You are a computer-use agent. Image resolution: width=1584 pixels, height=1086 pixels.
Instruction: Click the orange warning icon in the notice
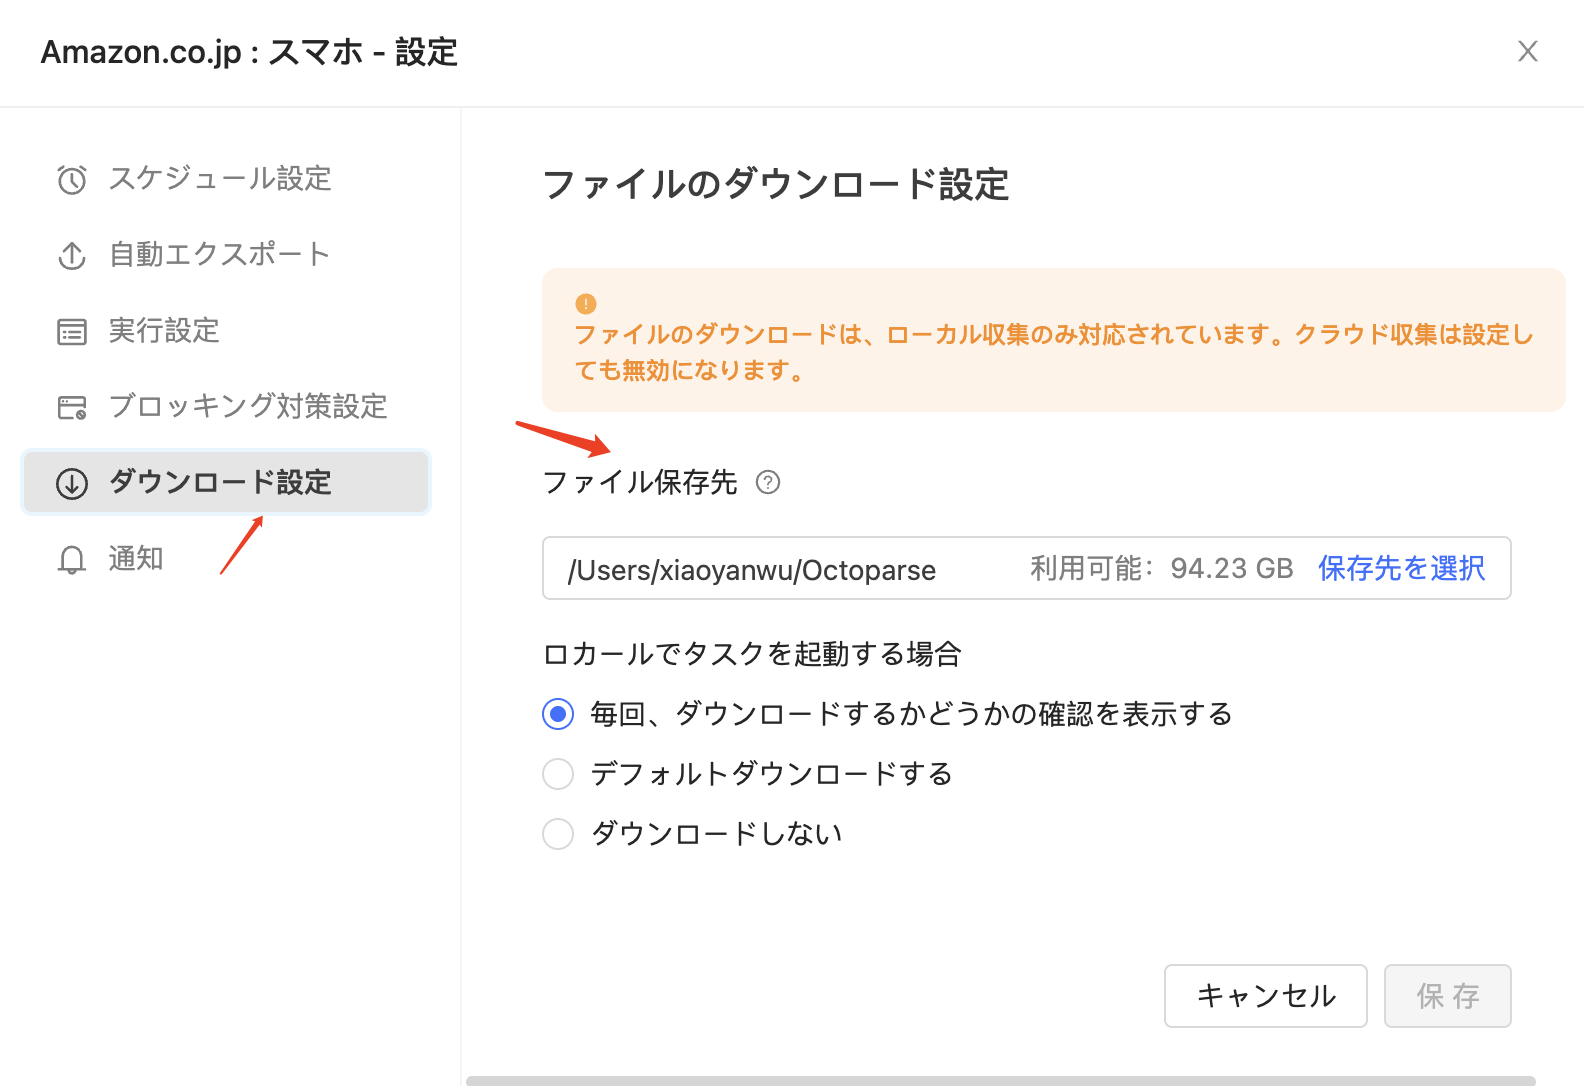(586, 304)
